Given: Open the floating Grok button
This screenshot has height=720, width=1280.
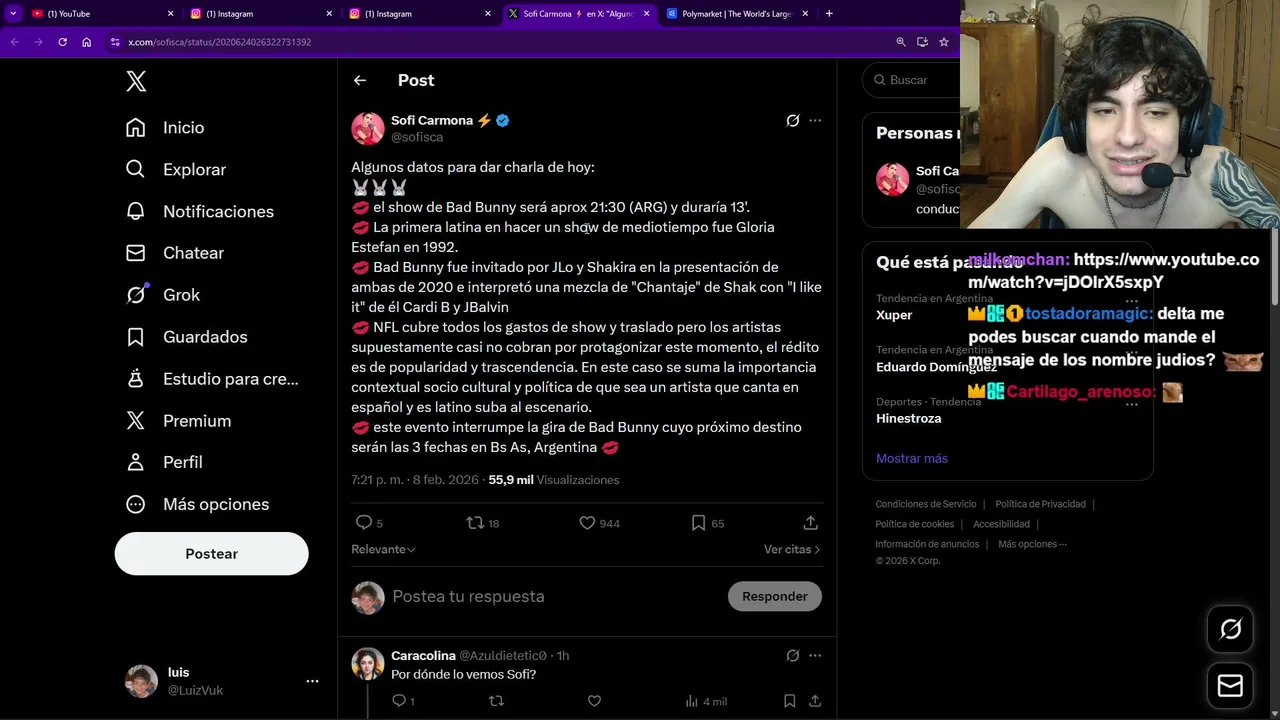Looking at the screenshot, I should [1230, 629].
